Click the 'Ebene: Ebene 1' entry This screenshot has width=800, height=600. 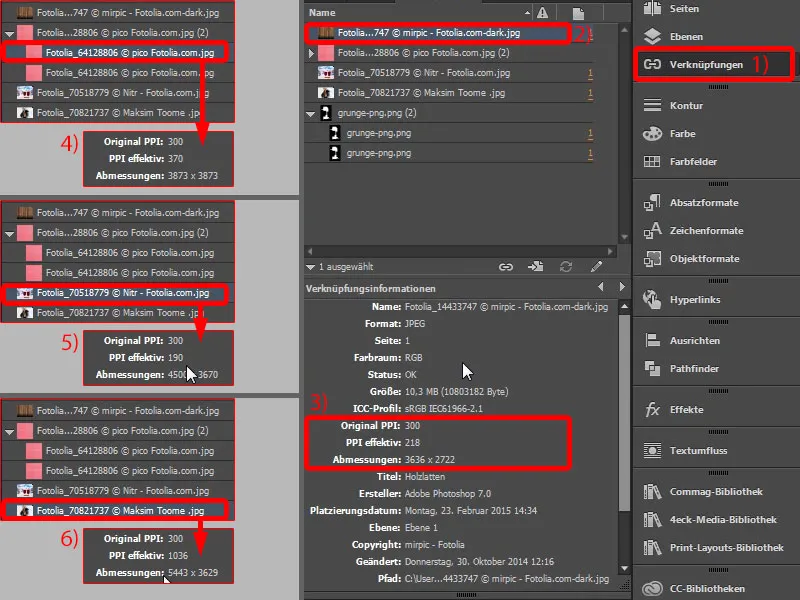pos(403,528)
